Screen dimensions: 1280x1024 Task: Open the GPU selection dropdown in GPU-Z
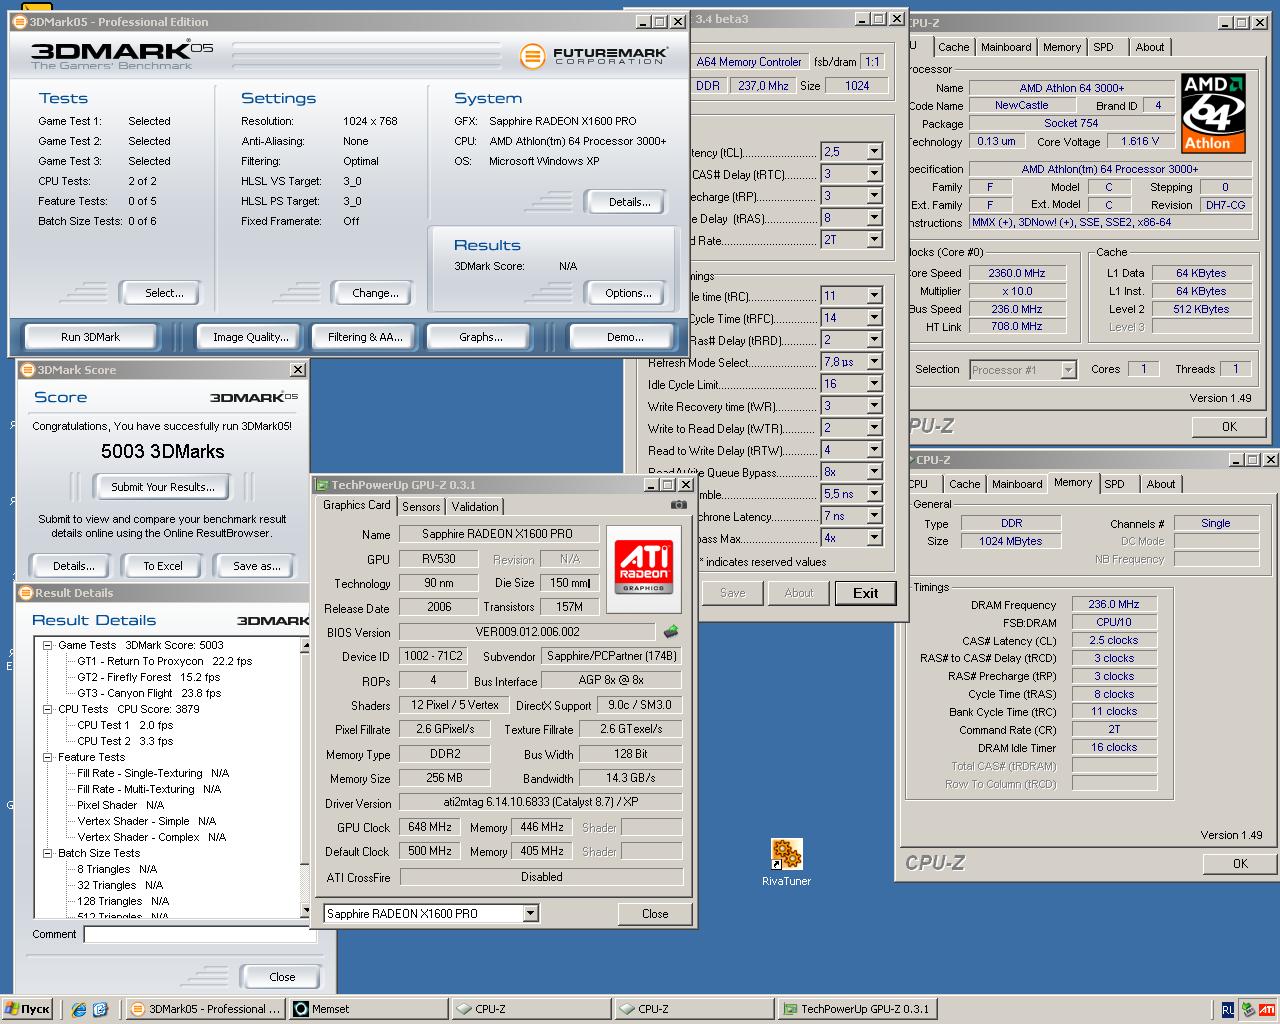pyautogui.click(x=530, y=913)
